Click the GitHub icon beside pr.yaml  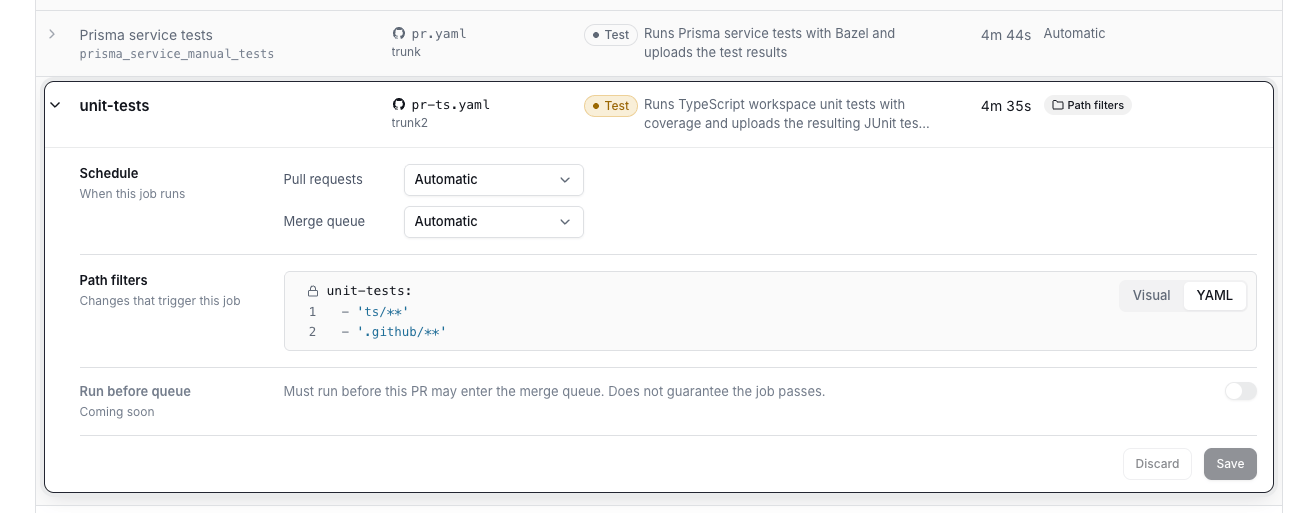(399, 34)
